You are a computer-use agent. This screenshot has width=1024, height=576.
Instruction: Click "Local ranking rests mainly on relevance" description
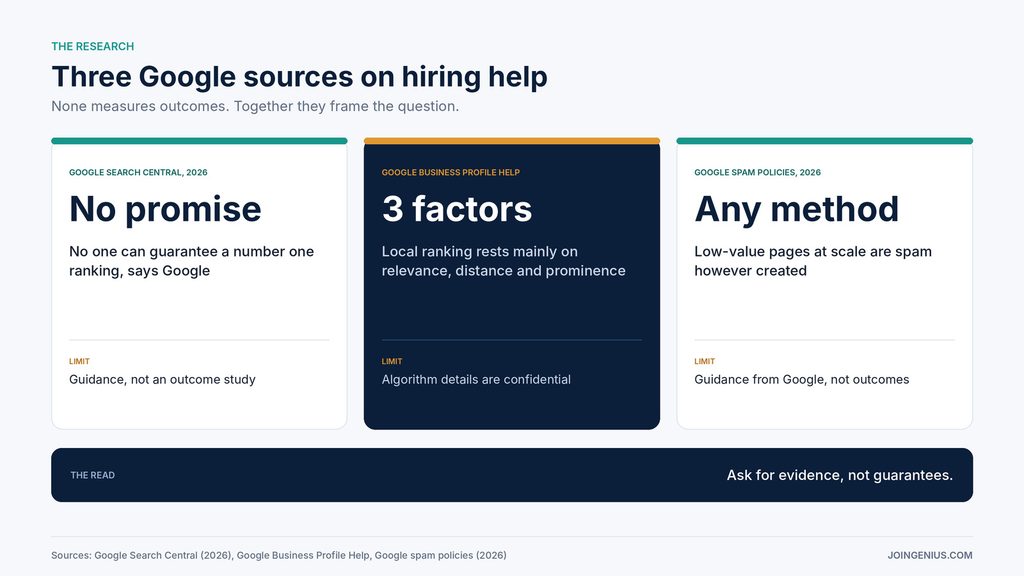tap(504, 261)
